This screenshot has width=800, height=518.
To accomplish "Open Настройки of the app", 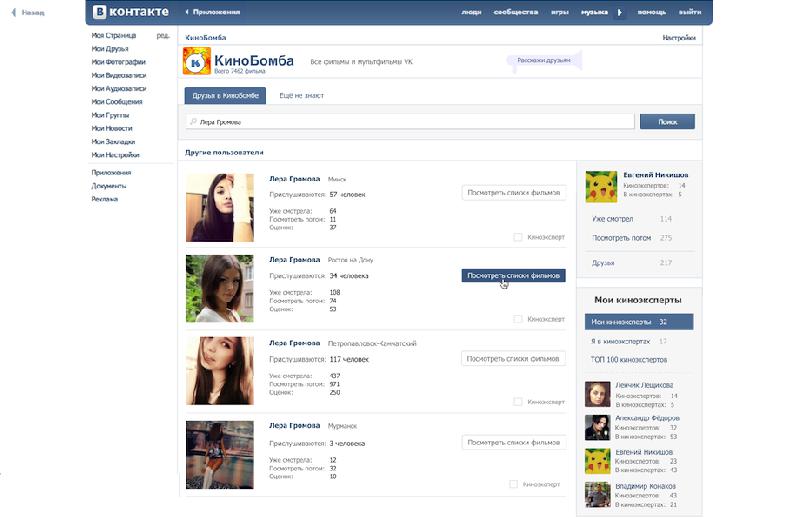I will (x=679, y=37).
